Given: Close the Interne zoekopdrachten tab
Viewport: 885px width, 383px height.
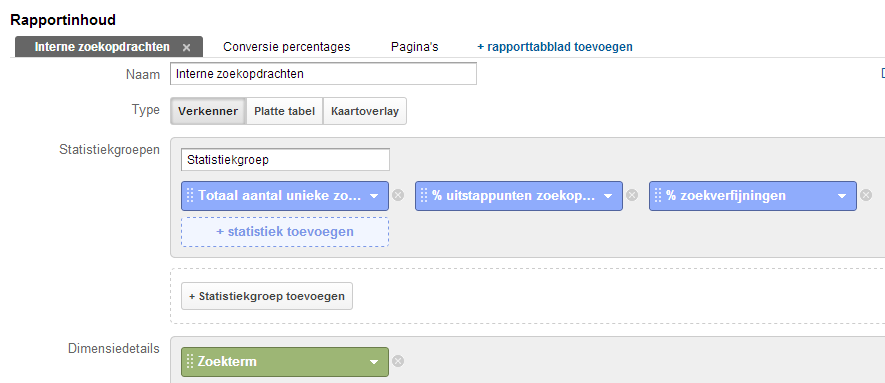Looking at the screenshot, I should (x=187, y=48).
